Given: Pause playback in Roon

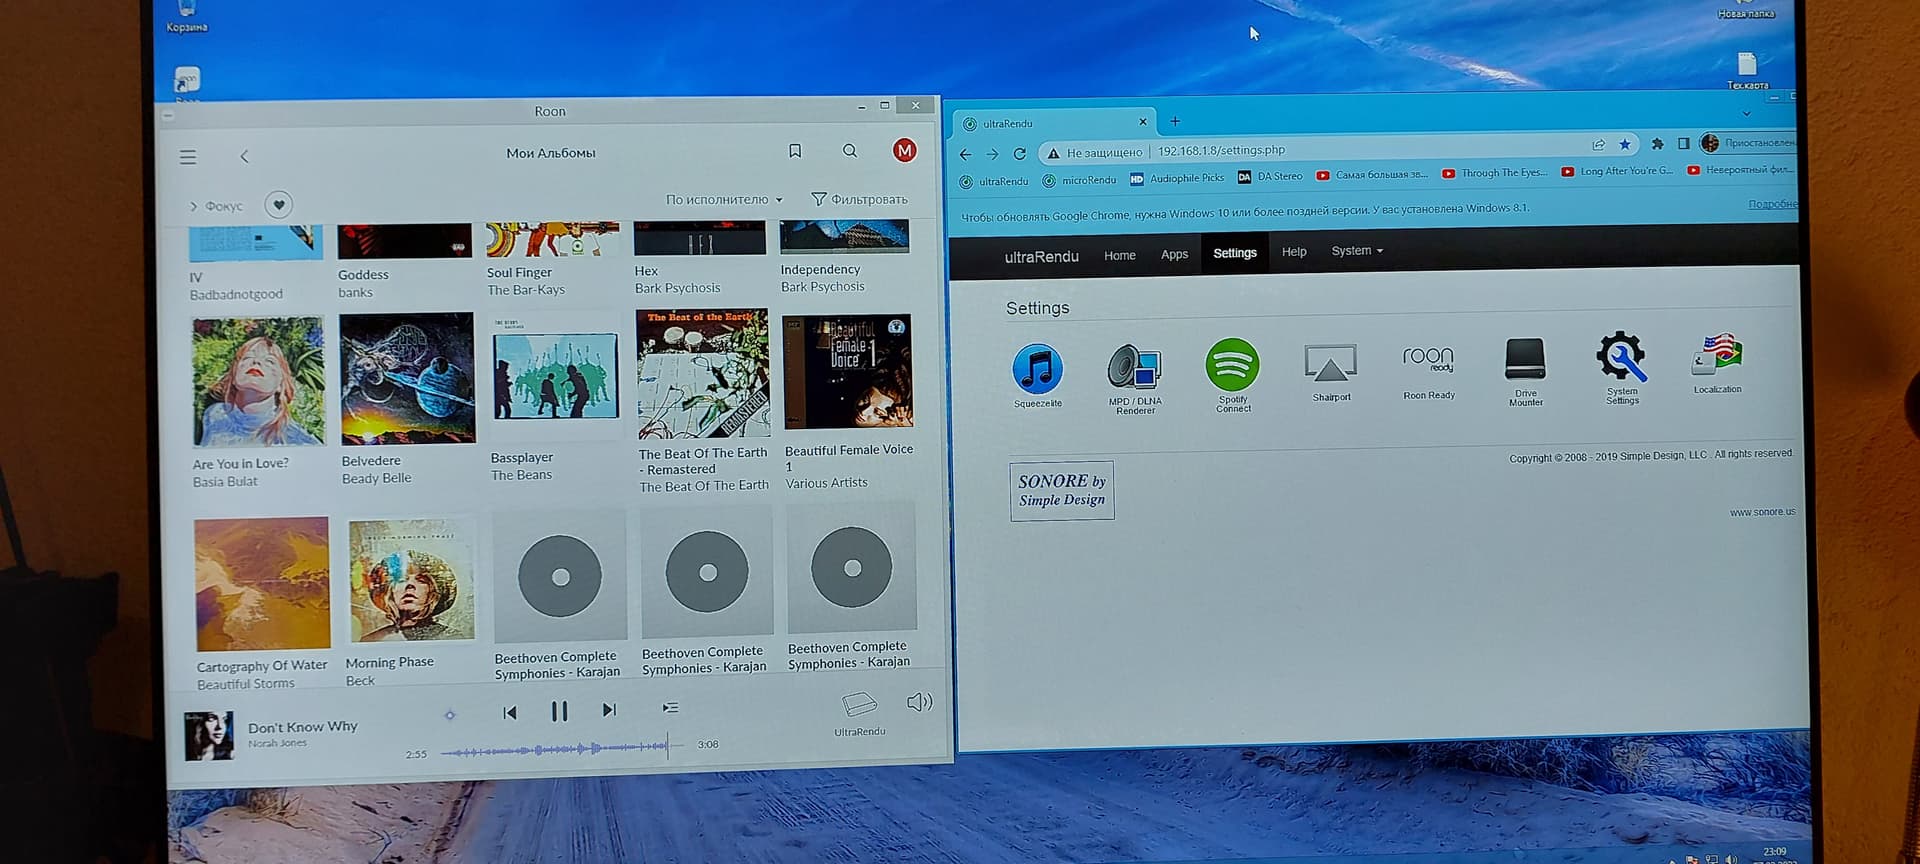Looking at the screenshot, I should click(559, 711).
